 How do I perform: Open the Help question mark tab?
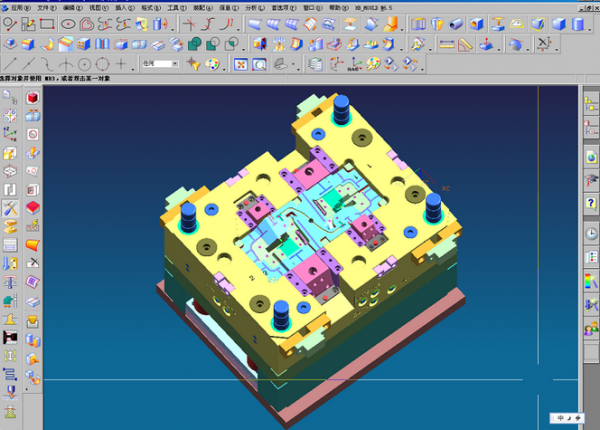[x=591, y=203]
